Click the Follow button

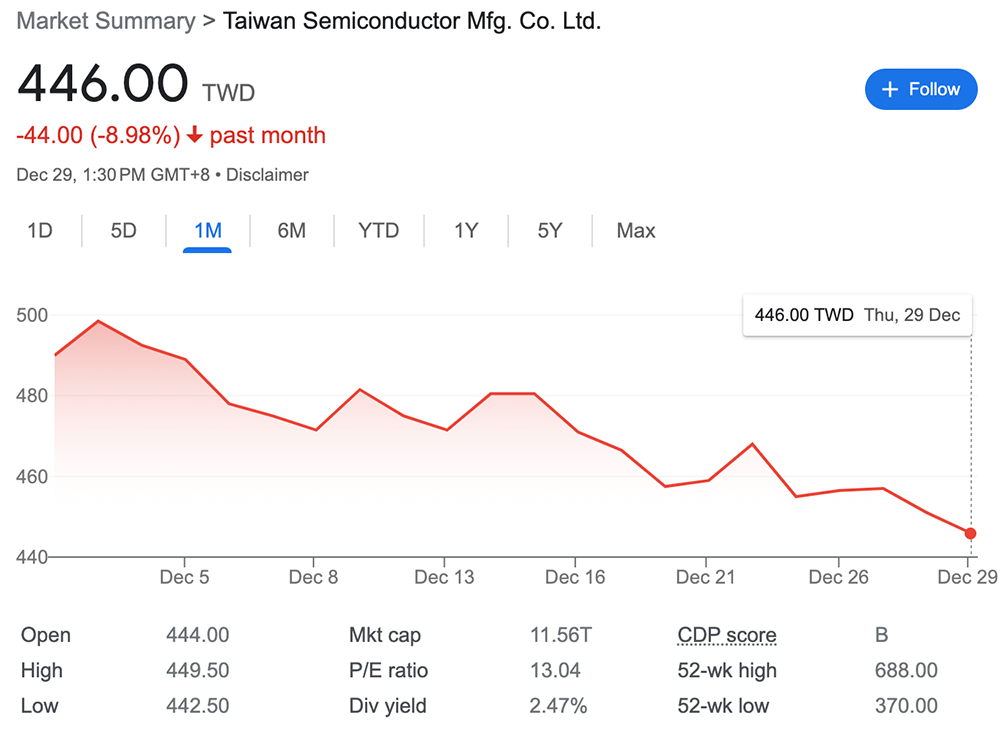tap(920, 89)
